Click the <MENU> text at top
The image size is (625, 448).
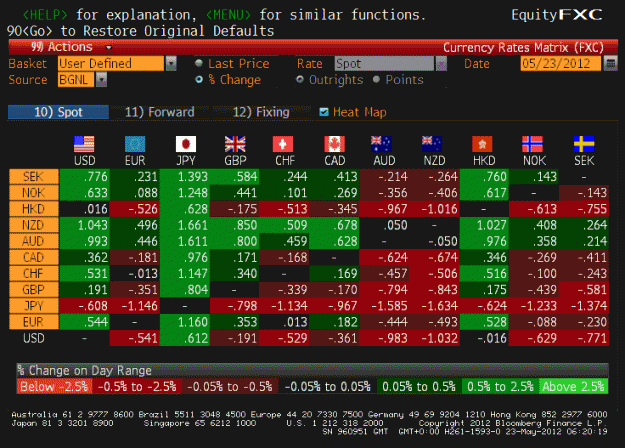click(x=228, y=15)
